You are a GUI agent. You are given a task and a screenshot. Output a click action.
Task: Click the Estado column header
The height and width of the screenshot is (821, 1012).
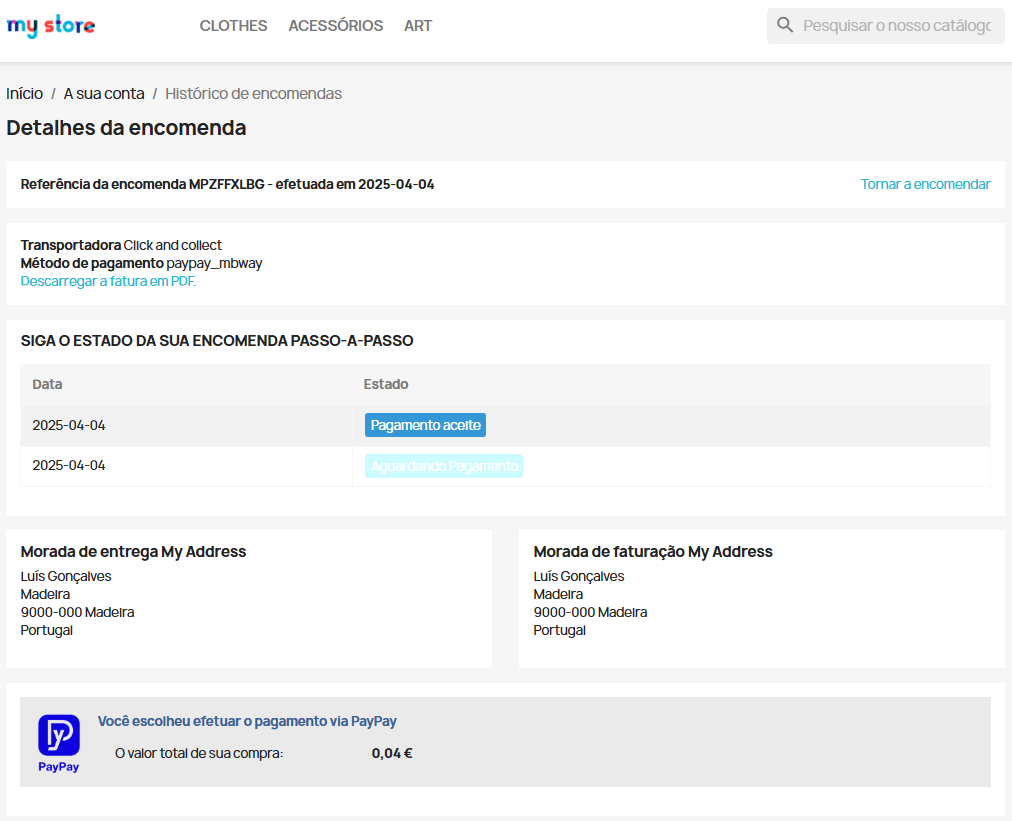click(385, 384)
